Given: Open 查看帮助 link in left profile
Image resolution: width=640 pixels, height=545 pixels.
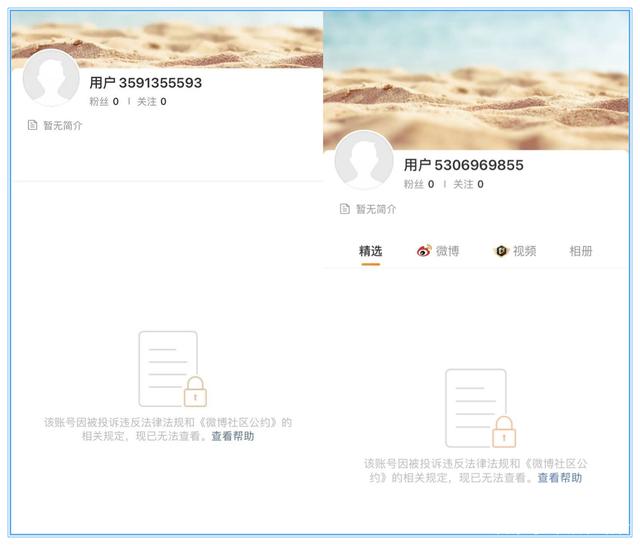Looking at the screenshot, I should [x=233, y=436].
